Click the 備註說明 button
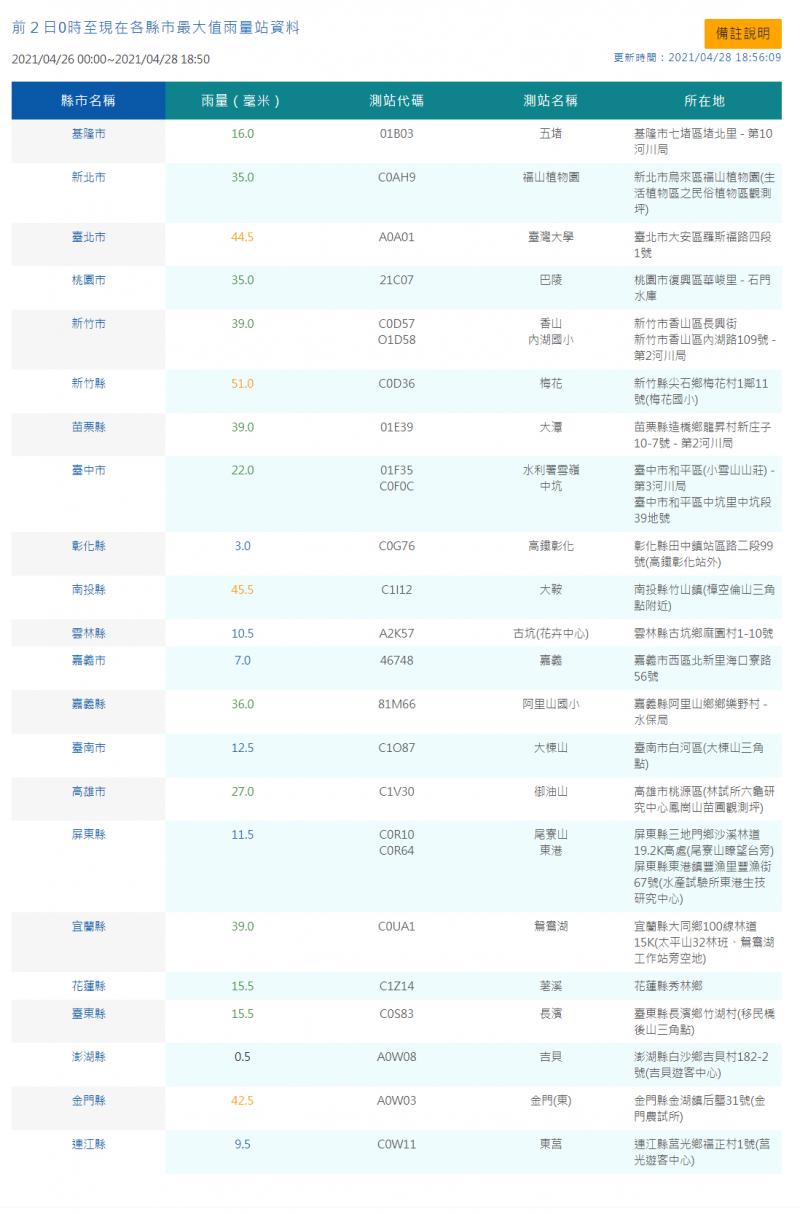The width and height of the screenshot is (800, 1214). (x=743, y=33)
